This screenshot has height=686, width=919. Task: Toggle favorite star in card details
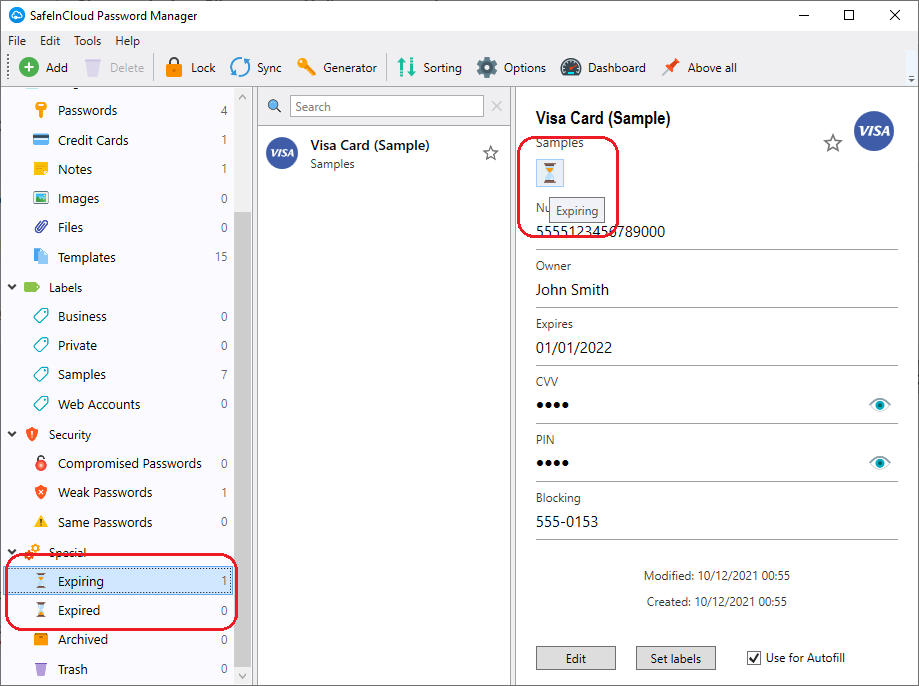click(832, 142)
